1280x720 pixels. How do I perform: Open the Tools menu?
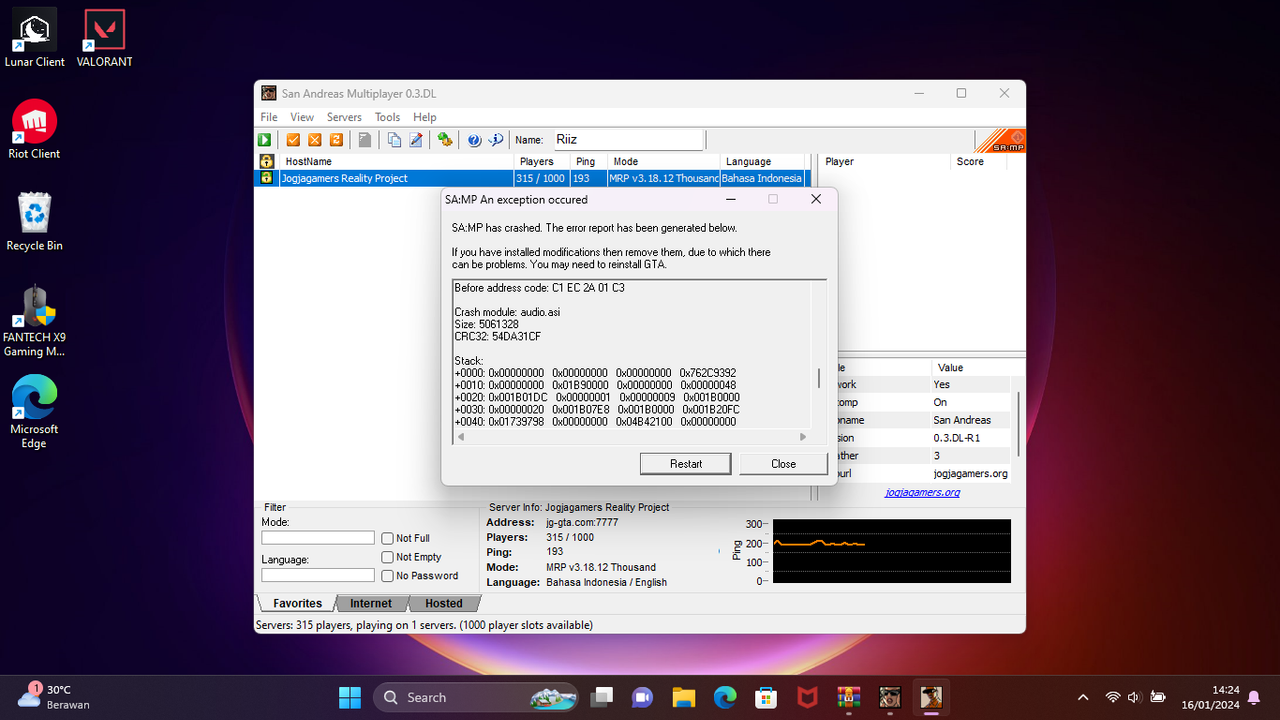[x=388, y=117]
